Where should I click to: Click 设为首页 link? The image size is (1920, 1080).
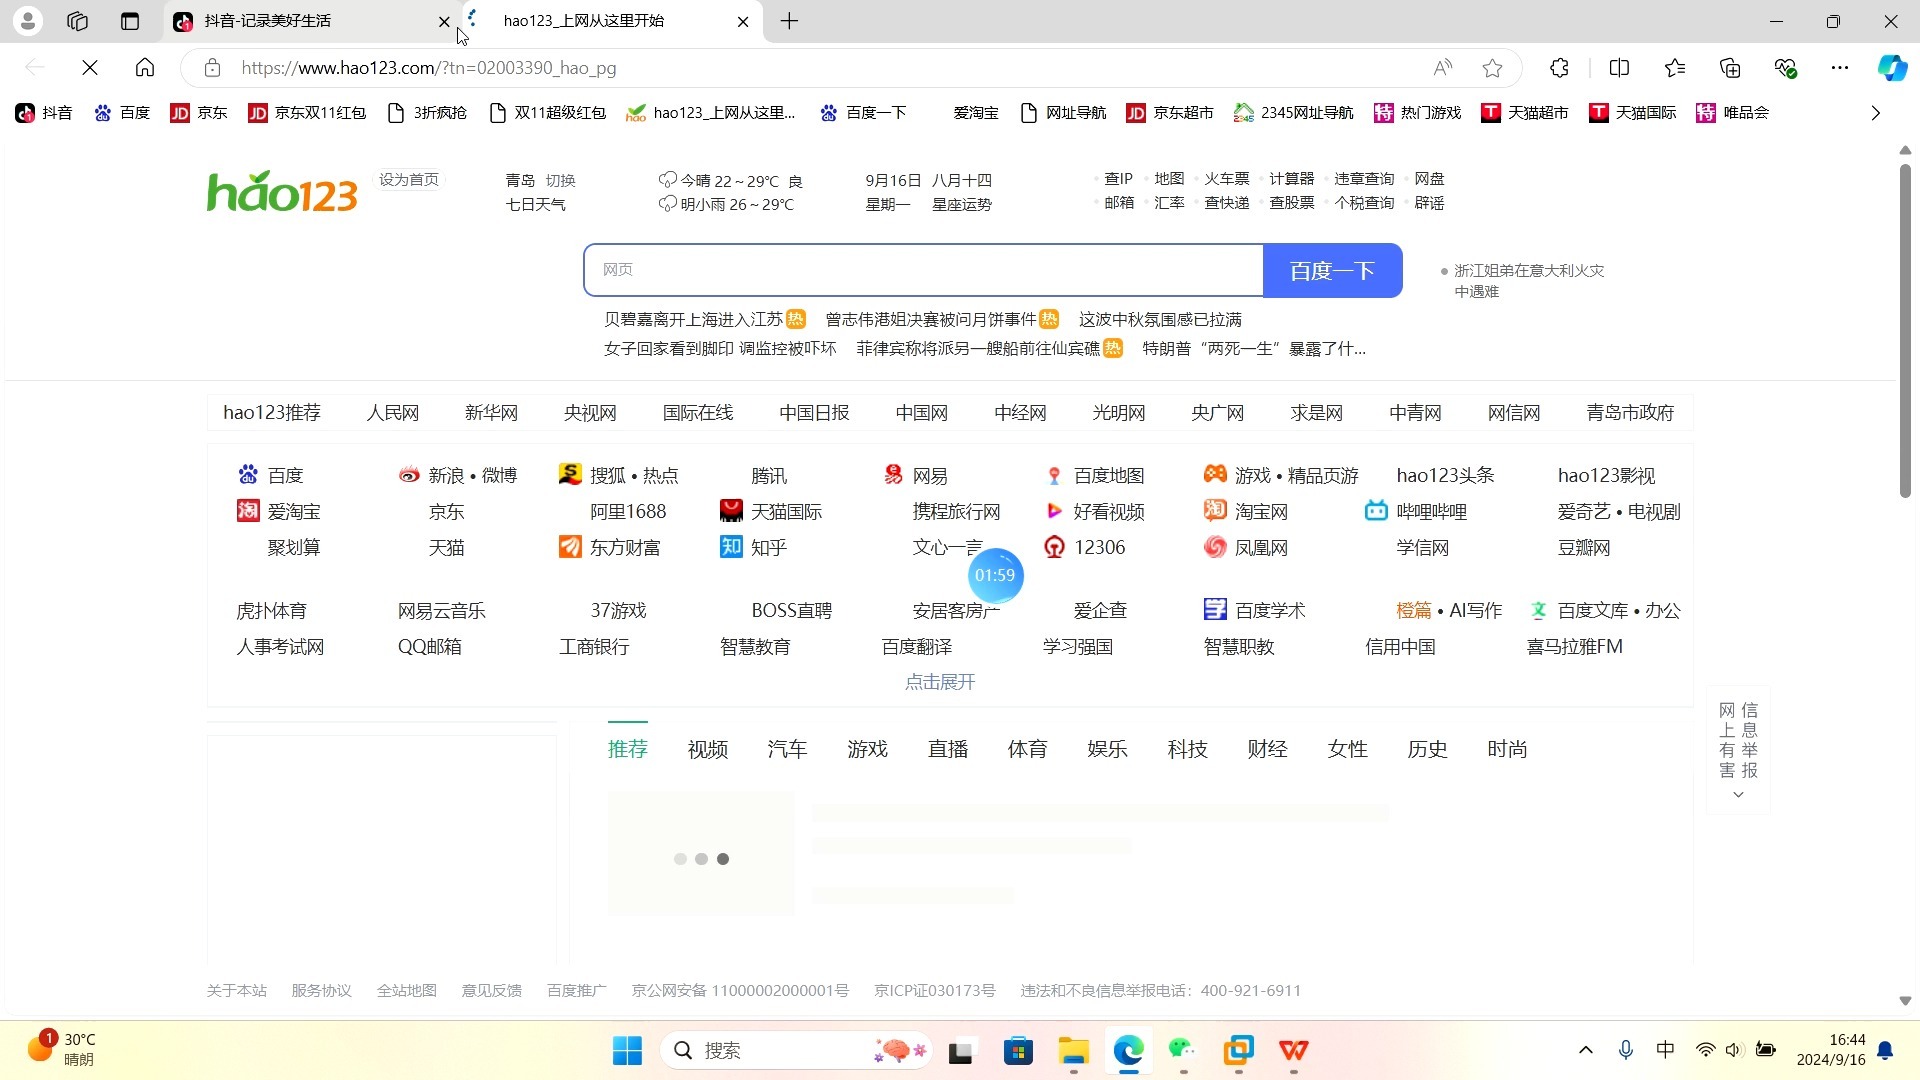tap(409, 180)
